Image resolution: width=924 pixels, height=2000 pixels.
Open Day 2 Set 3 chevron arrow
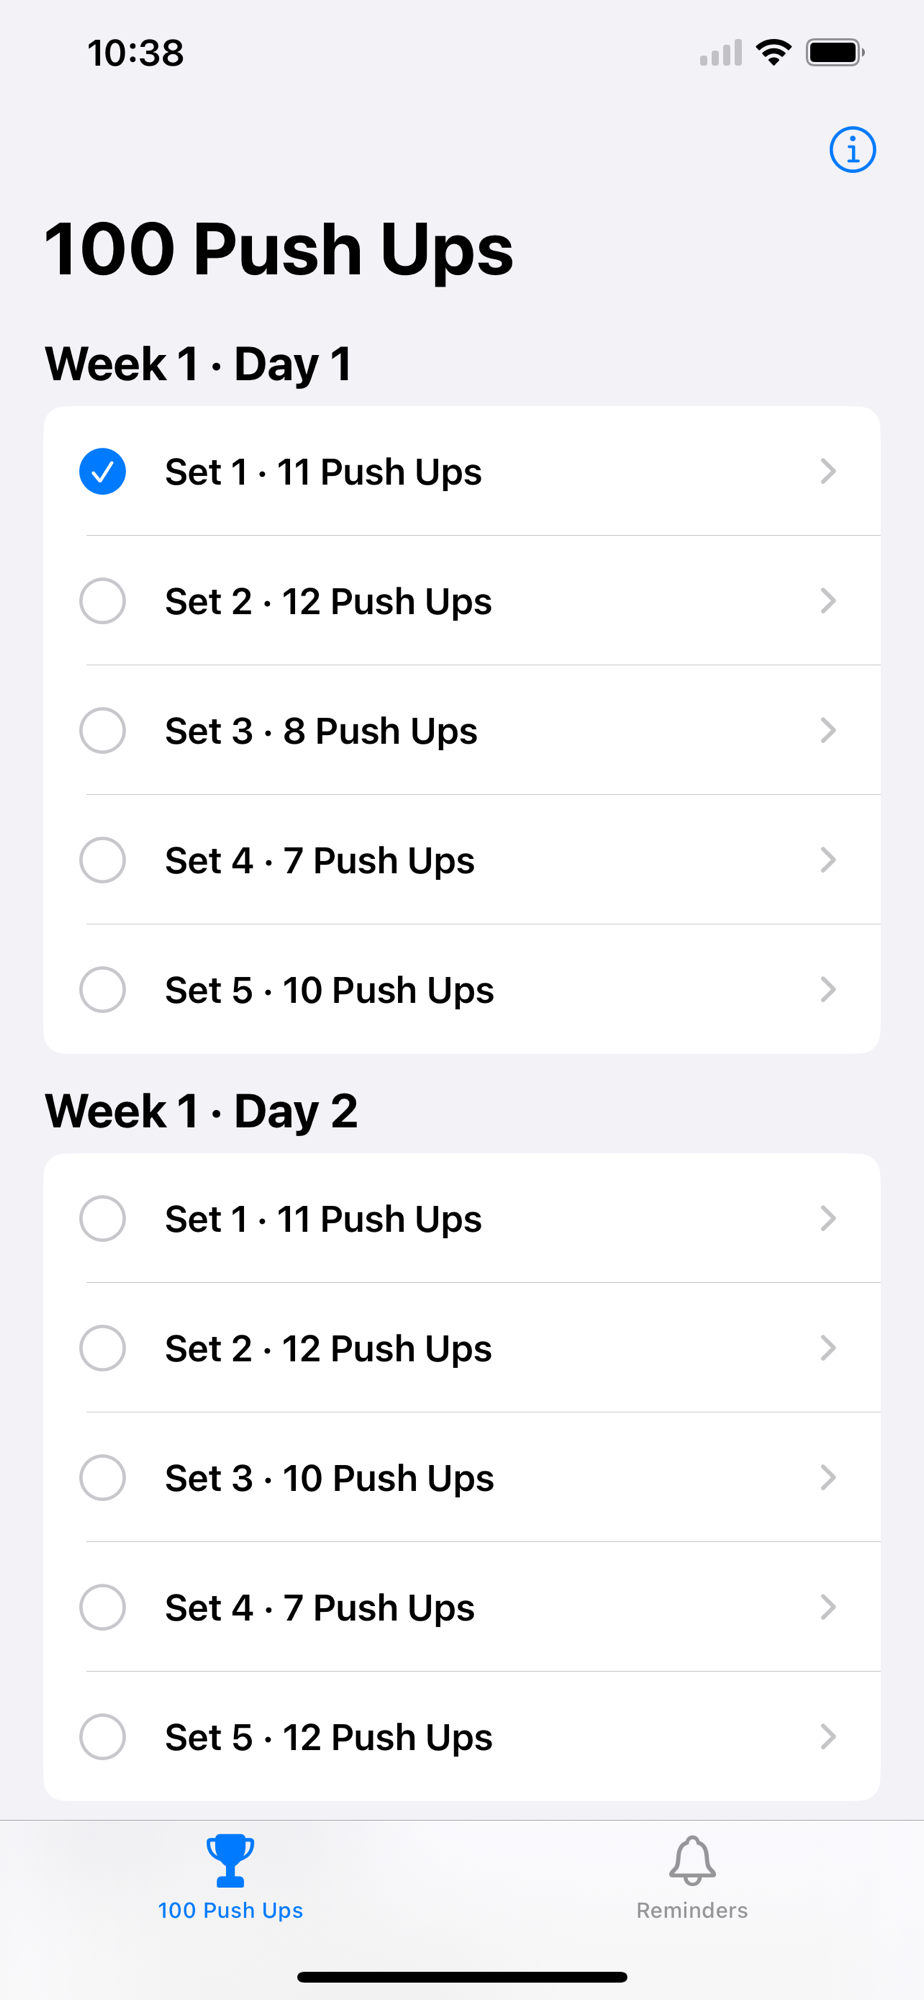click(x=828, y=1477)
